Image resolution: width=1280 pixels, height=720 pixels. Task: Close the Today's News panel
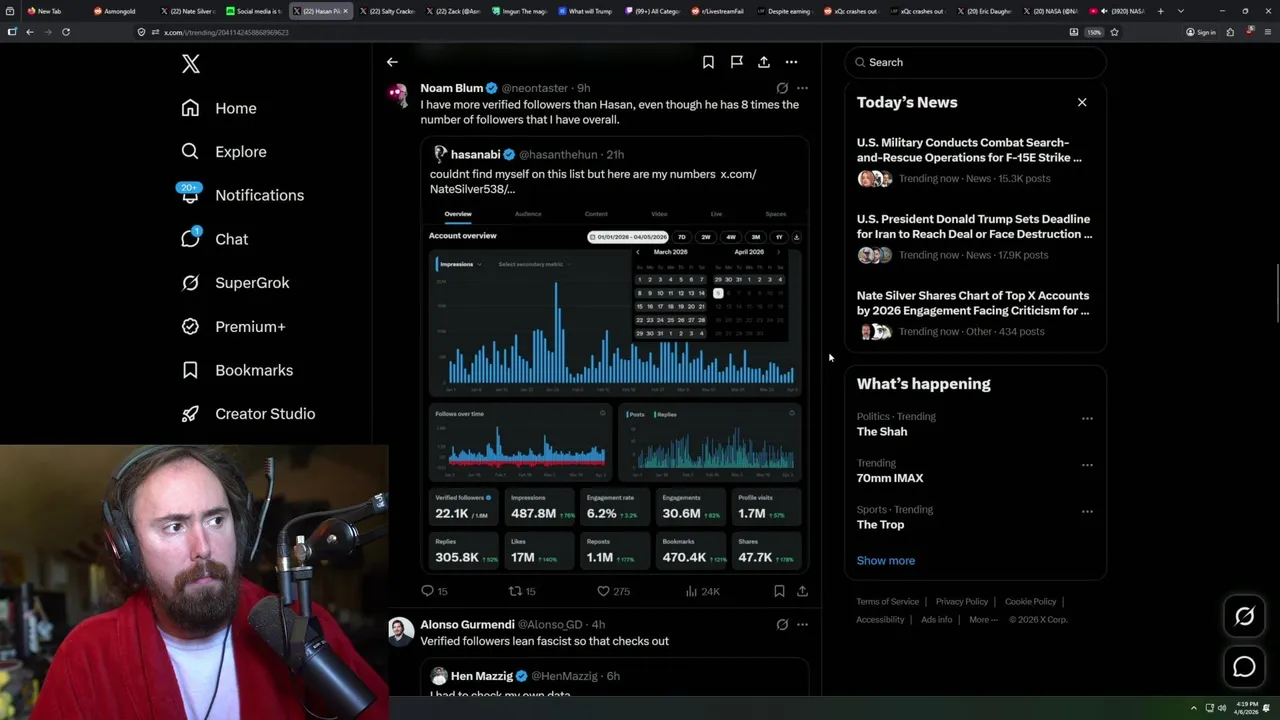[1082, 102]
